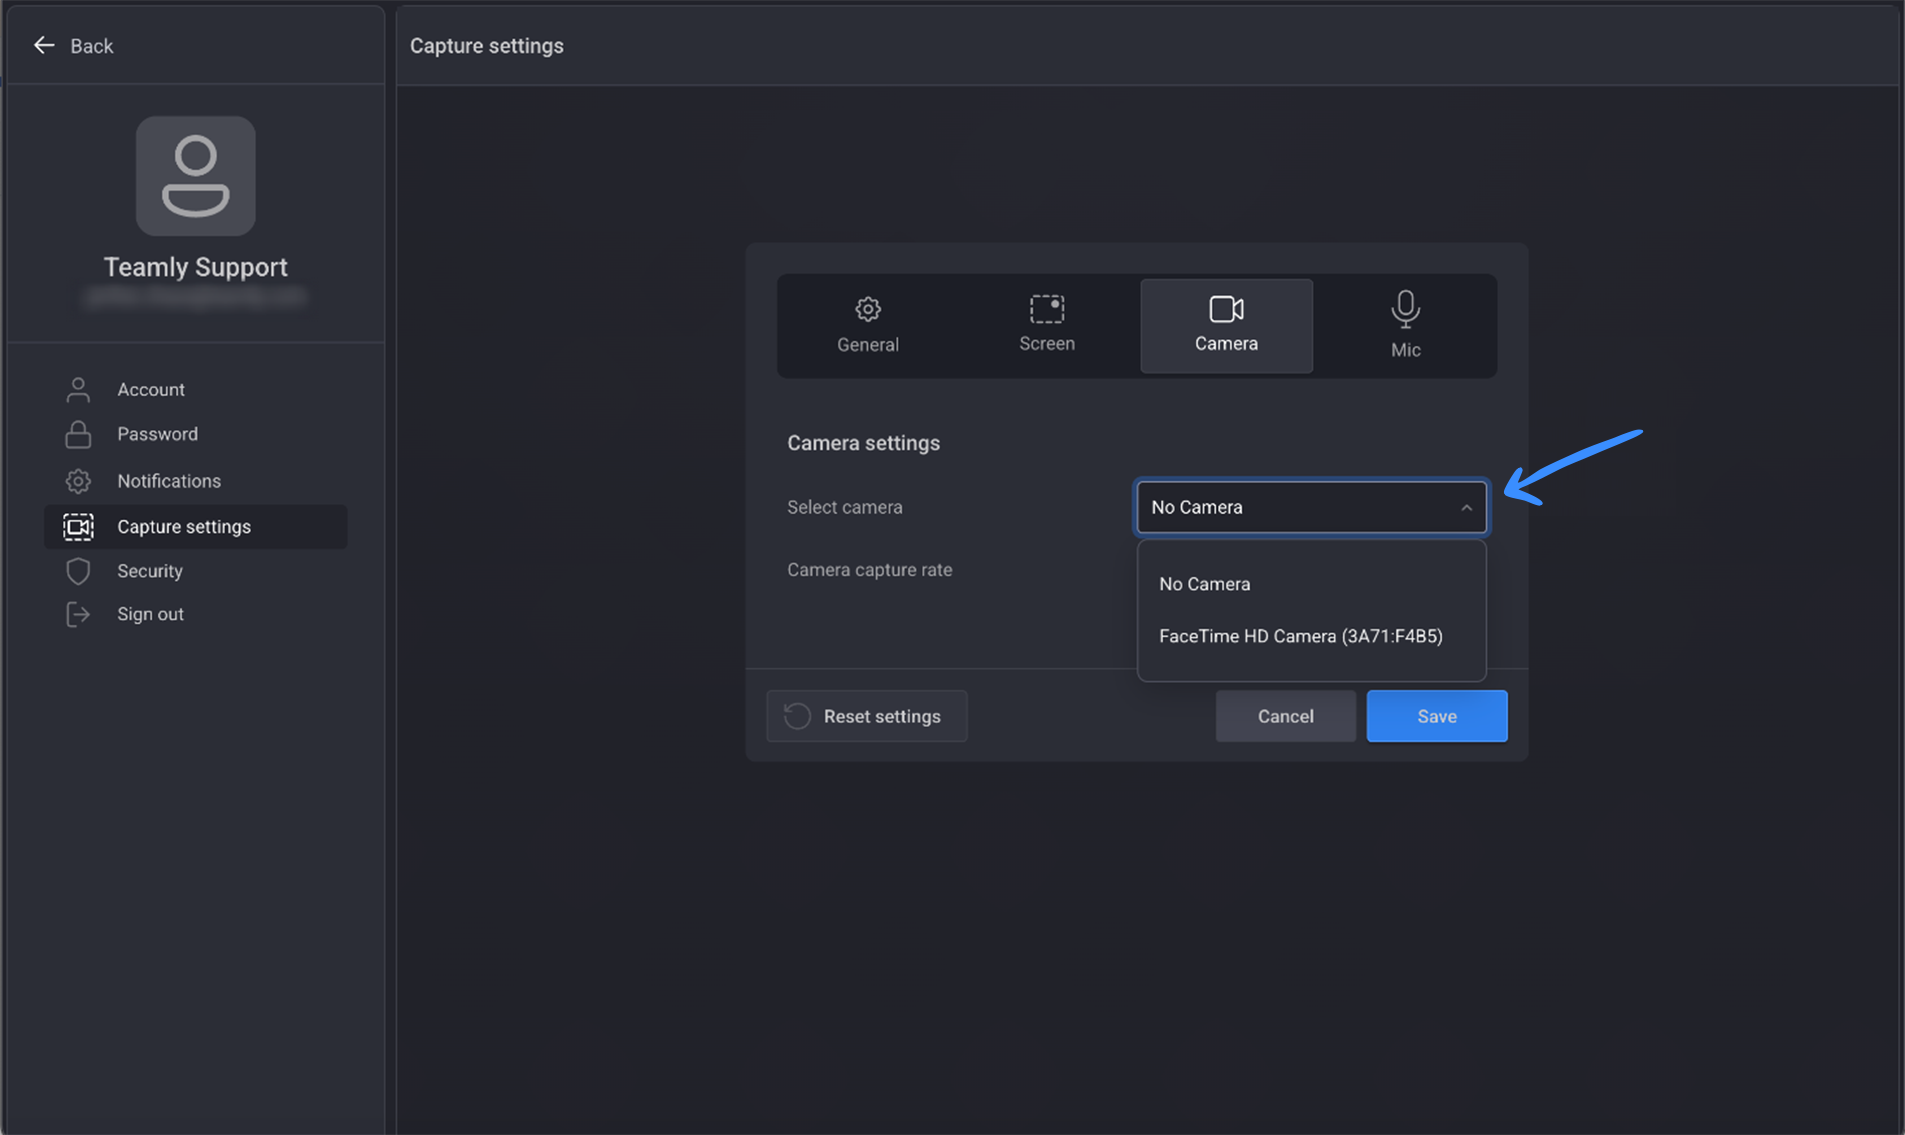Switch to the General tab
The height and width of the screenshot is (1135, 1905).
pos(868,326)
